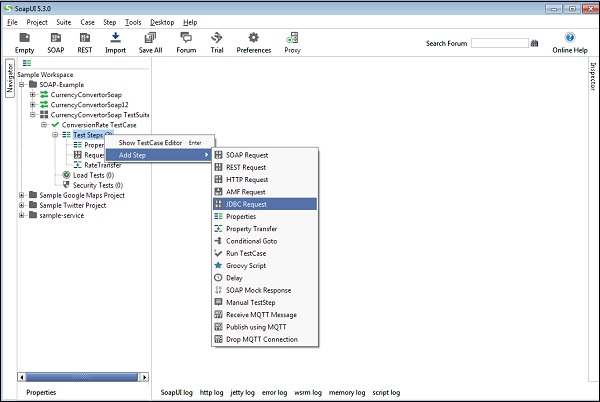The width and height of the screenshot is (600, 402).
Task: Expand the Sample Twitter Project node
Action: 21,205
